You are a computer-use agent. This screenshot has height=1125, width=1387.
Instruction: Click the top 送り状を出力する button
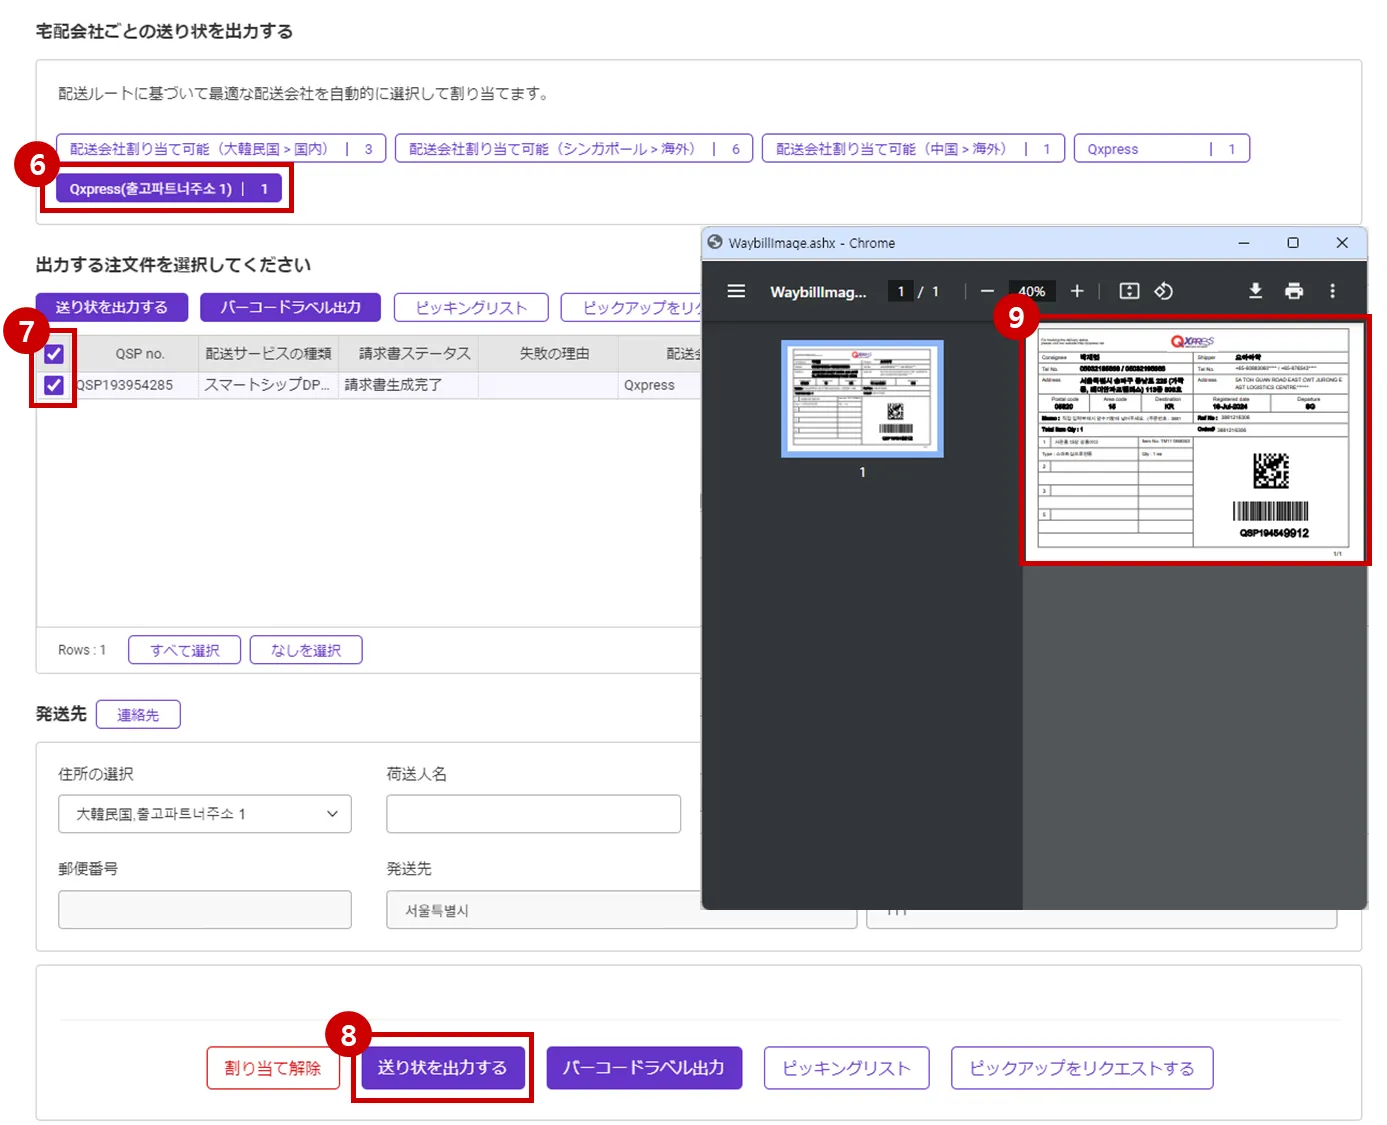[x=112, y=307]
